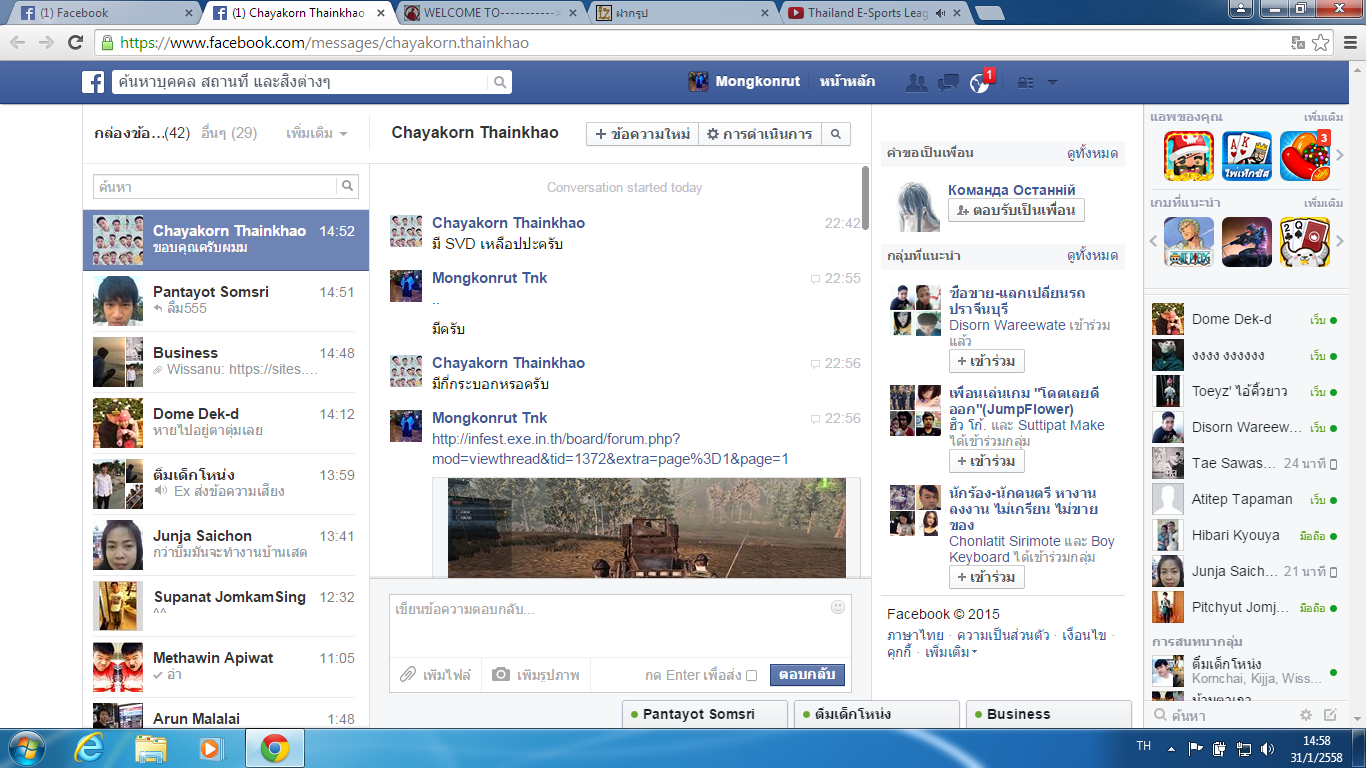
Task: Open the การดำเนินการ actions dropdown
Action: click(759, 134)
